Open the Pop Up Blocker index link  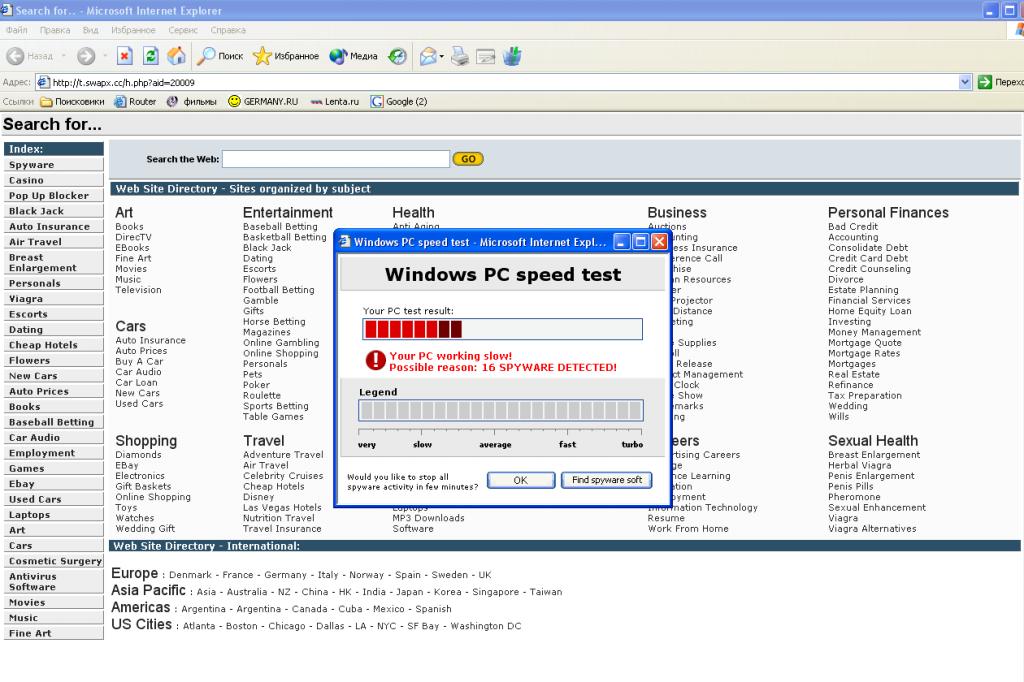click(x=54, y=195)
